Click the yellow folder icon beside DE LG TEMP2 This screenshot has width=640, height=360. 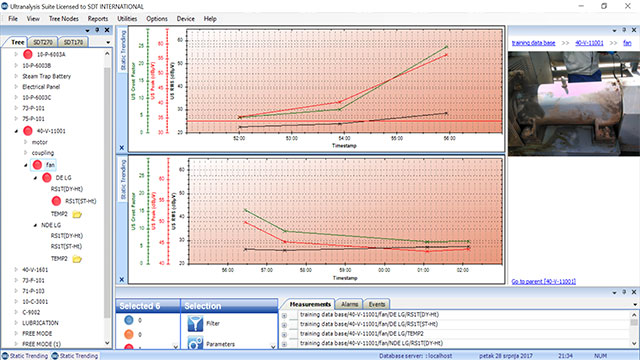(x=77, y=214)
